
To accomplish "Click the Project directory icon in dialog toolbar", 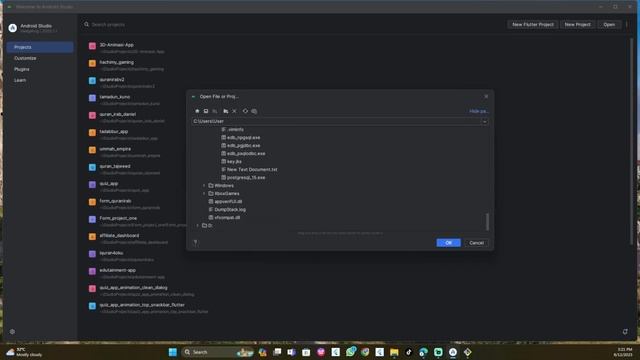I will (x=215, y=111).
